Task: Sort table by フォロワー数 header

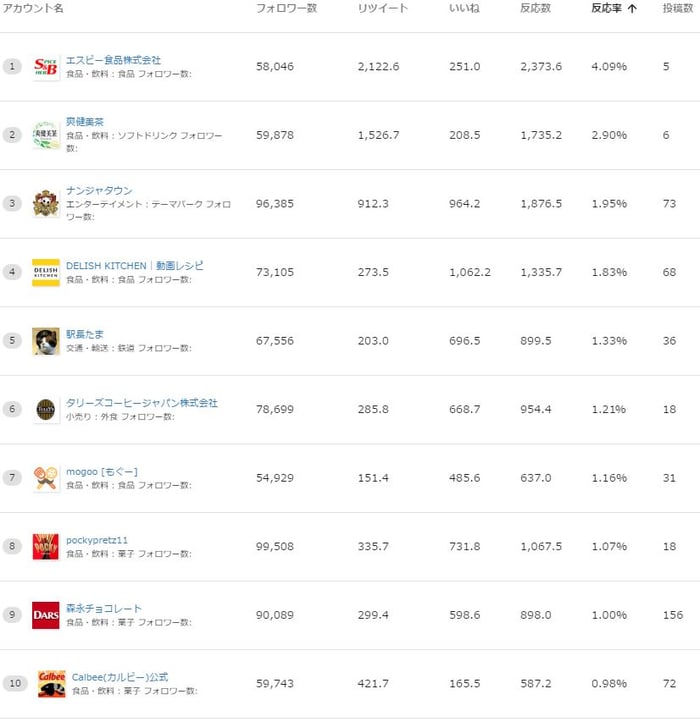Action: click(x=286, y=8)
